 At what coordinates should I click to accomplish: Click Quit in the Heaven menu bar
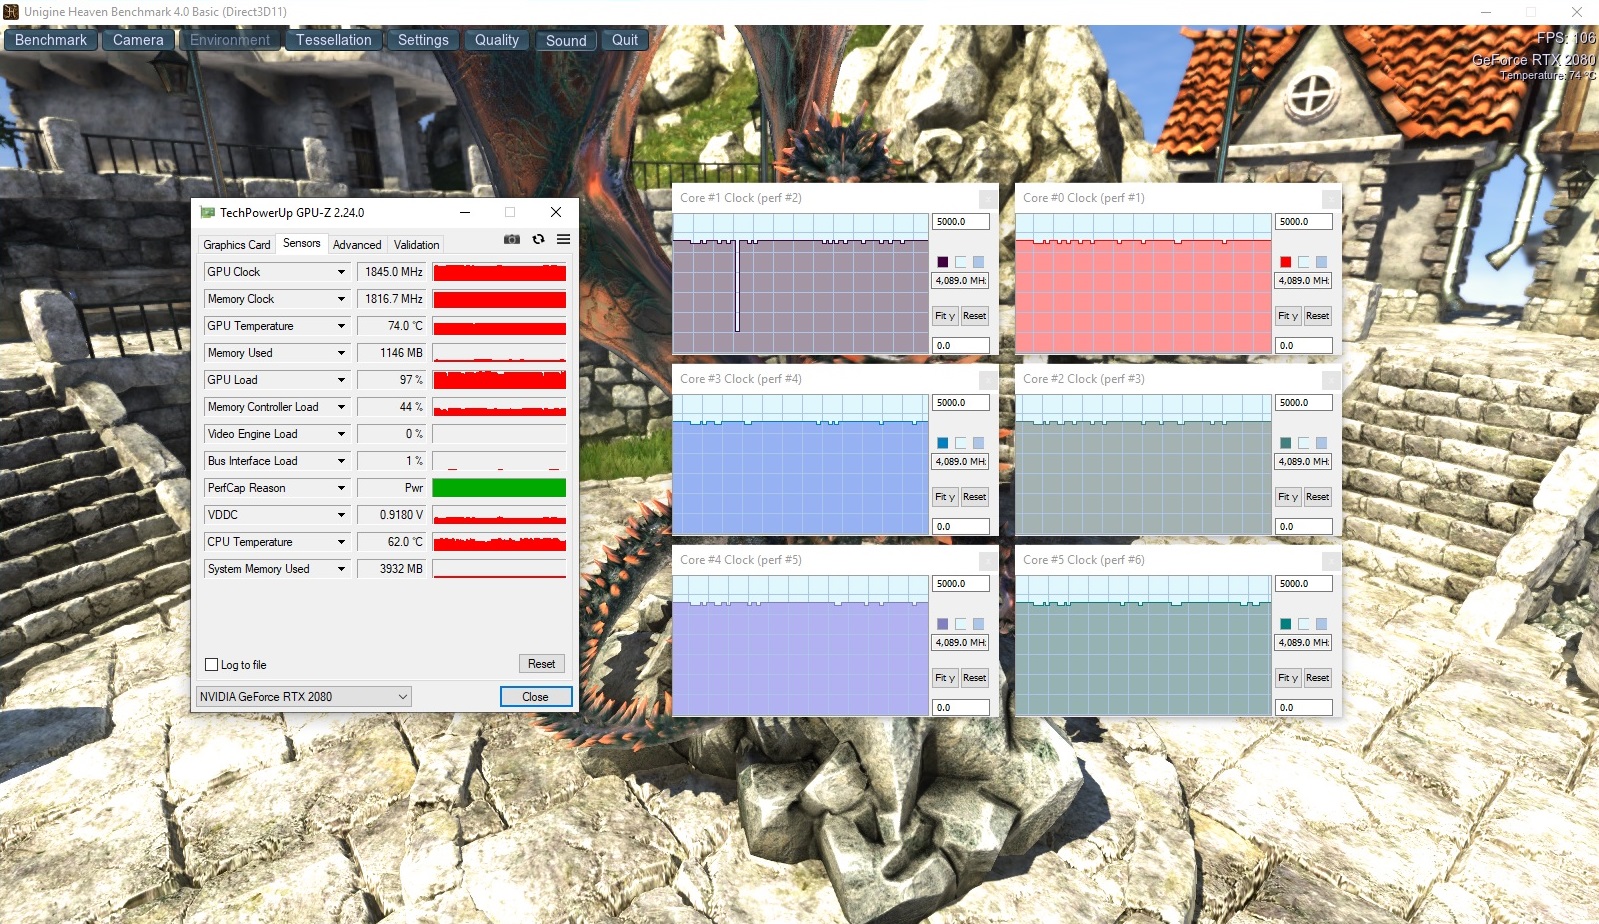[625, 40]
